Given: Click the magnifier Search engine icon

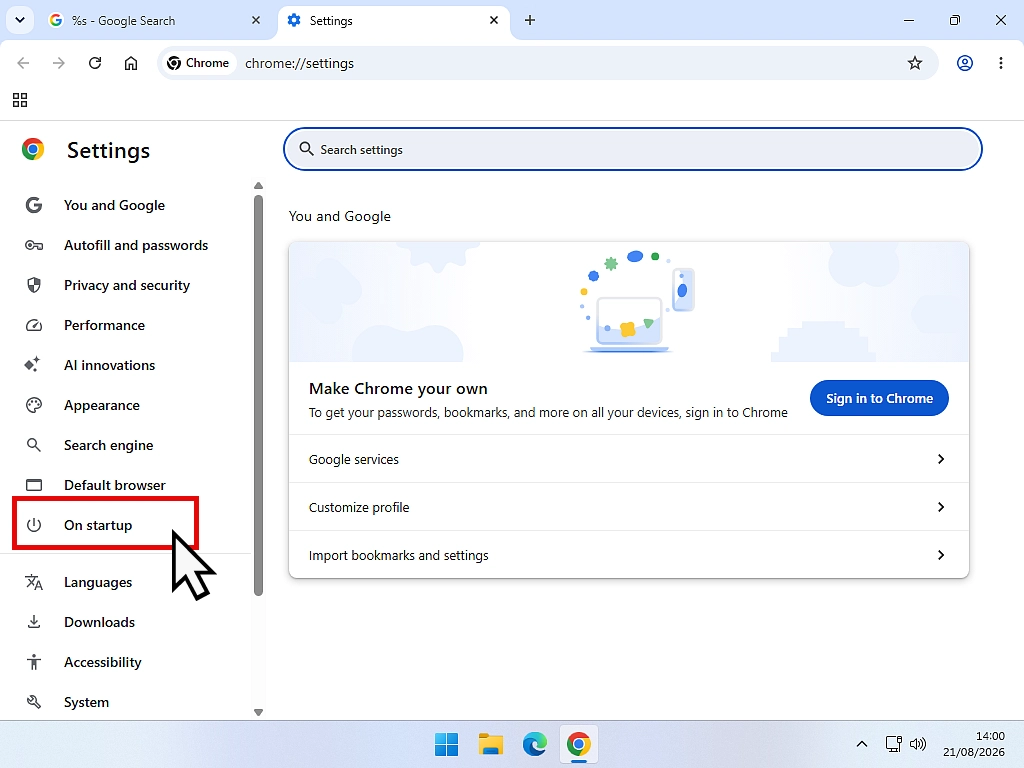Looking at the screenshot, I should click(33, 445).
